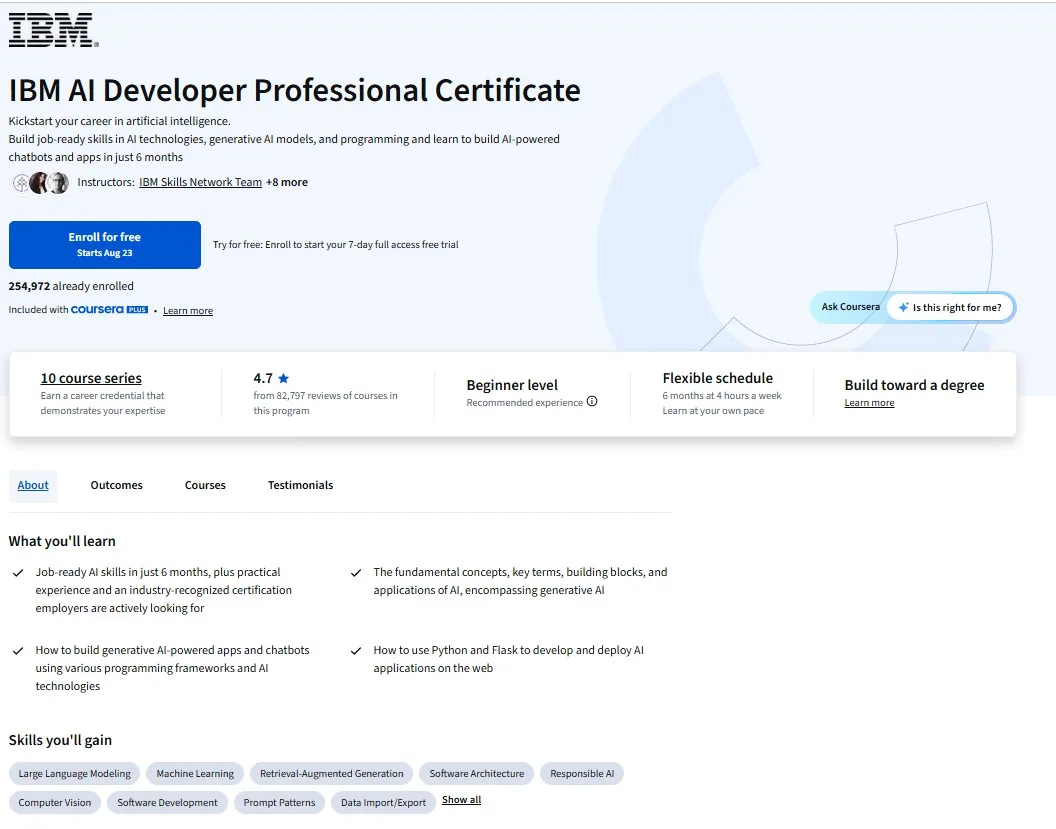Switch to the Courses tab
The image size is (1056, 829).
coord(205,485)
